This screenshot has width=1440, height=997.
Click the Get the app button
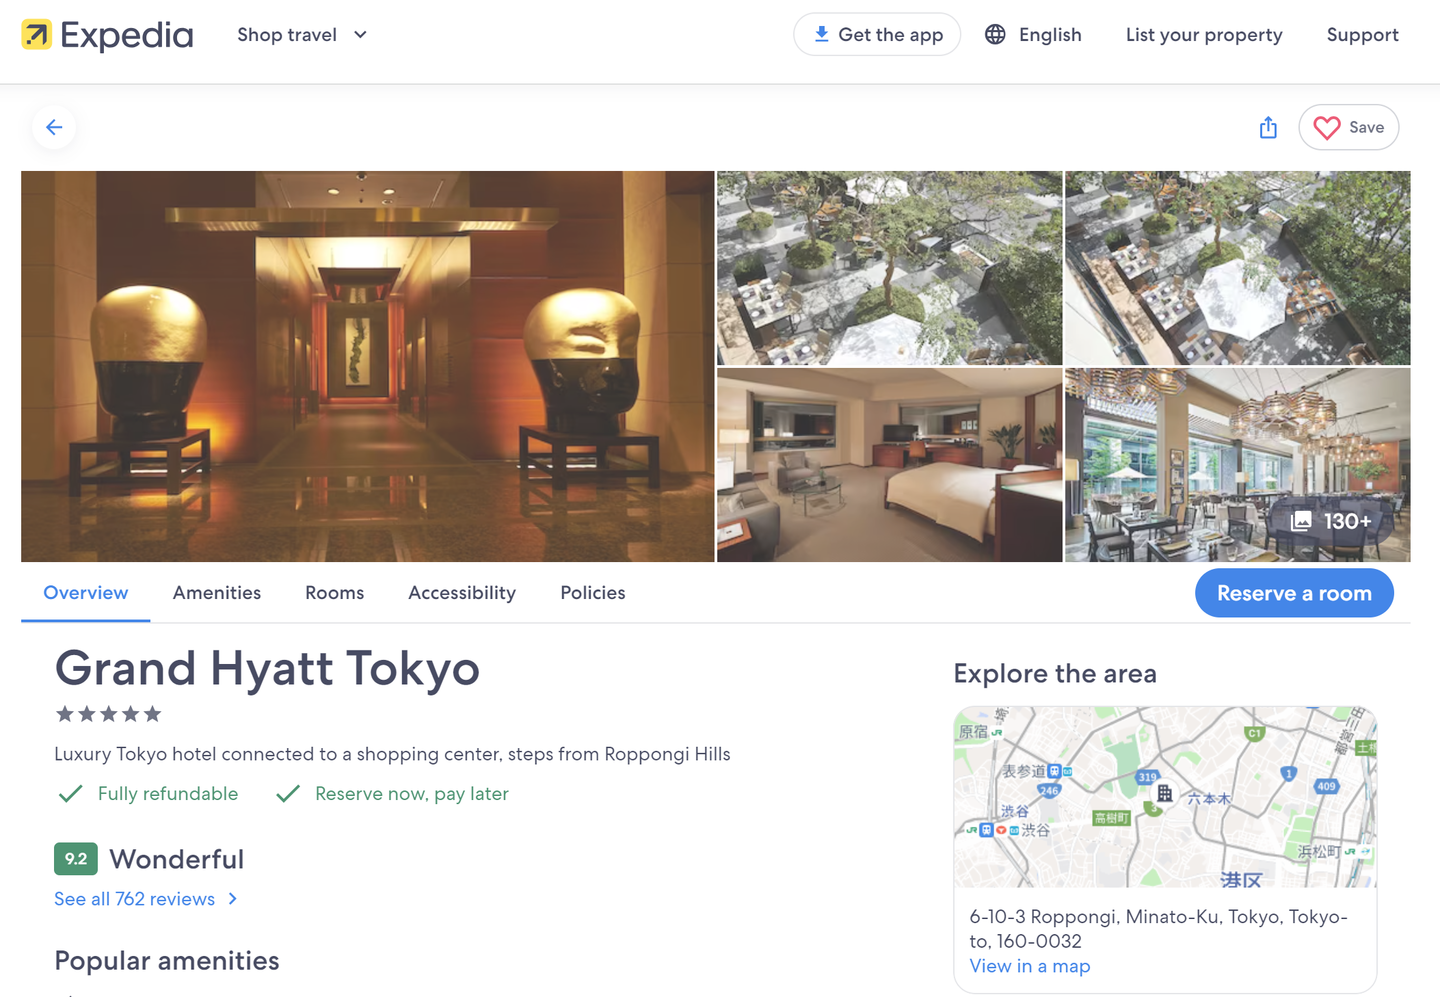pos(877,35)
